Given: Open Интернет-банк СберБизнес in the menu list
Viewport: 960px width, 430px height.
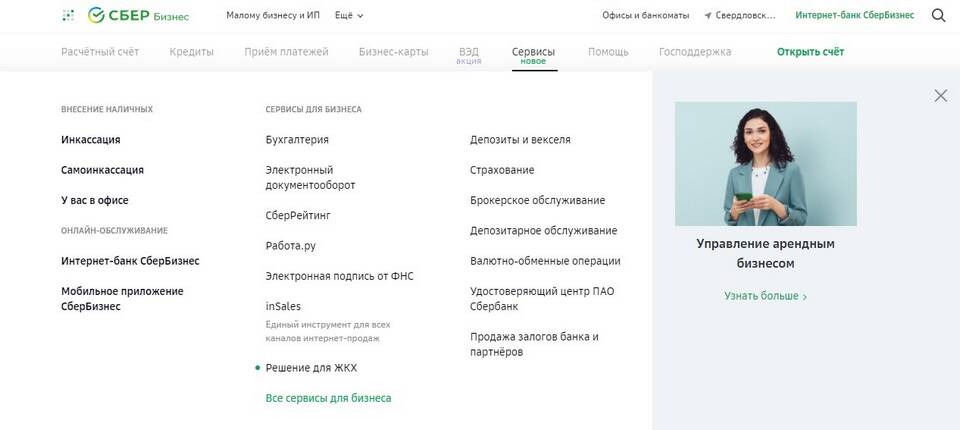Looking at the screenshot, I should (x=130, y=261).
